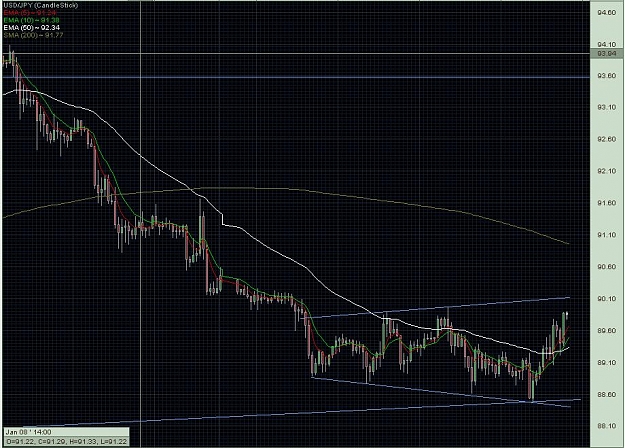Click the 89.10 price axis label

(606, 363)
